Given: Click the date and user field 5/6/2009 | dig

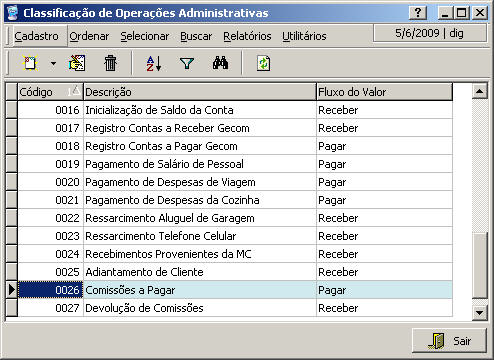Looking at the screenshot, I should pos(430,33).
